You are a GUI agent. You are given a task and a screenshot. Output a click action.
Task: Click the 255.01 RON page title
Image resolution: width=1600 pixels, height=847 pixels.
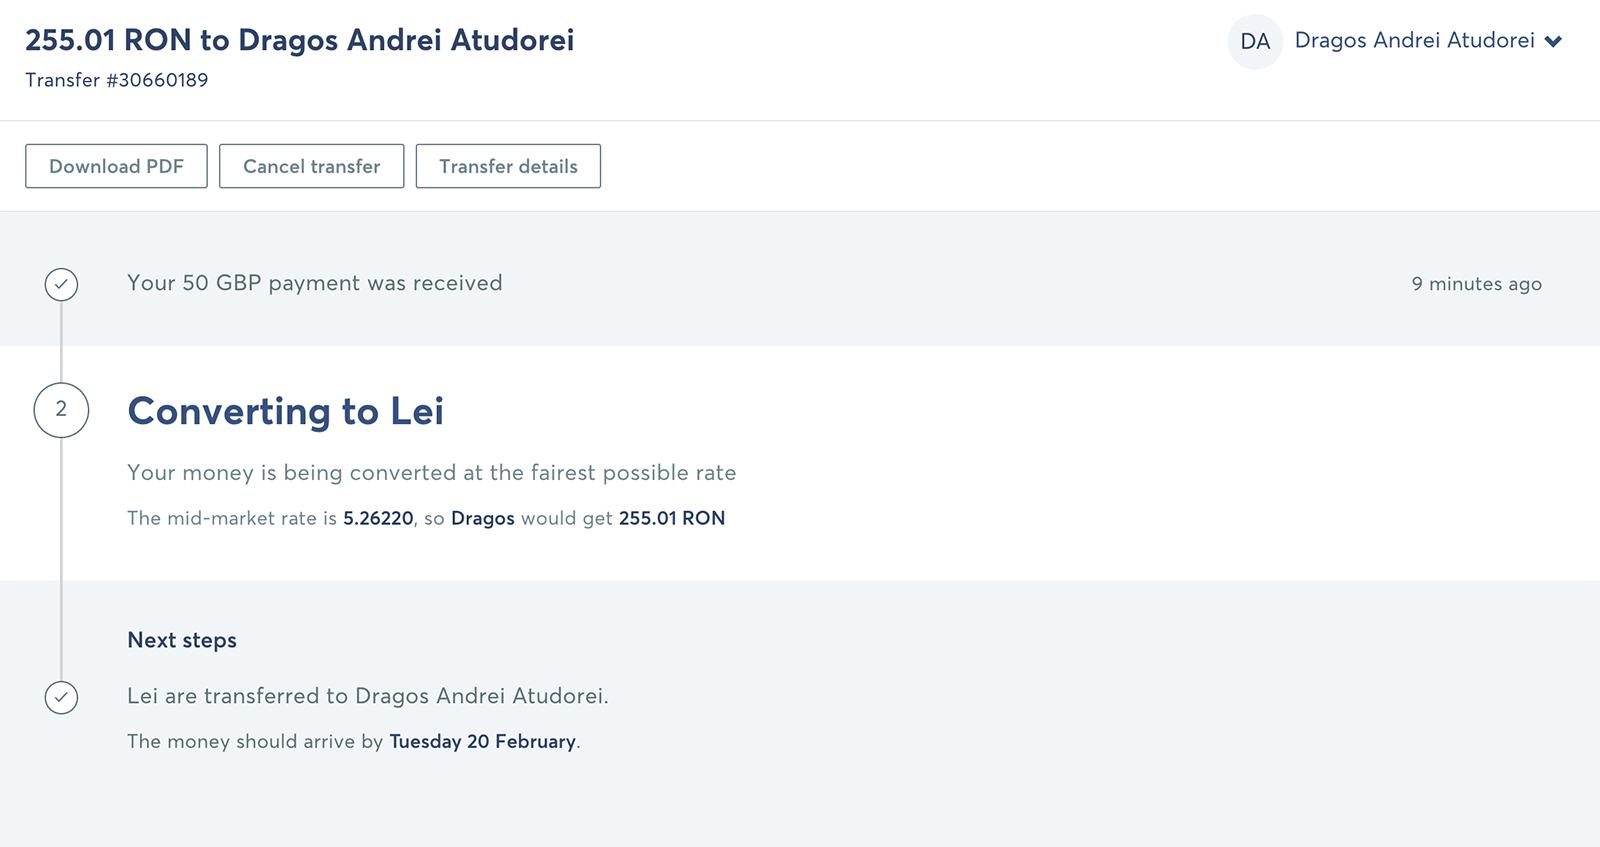coord(300,40)
